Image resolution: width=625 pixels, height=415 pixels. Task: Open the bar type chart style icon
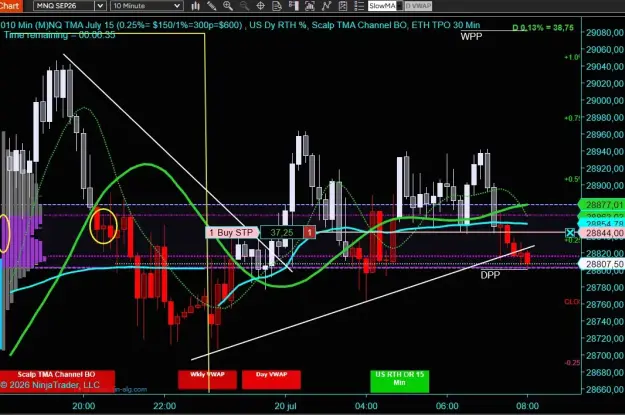[196, 6]
